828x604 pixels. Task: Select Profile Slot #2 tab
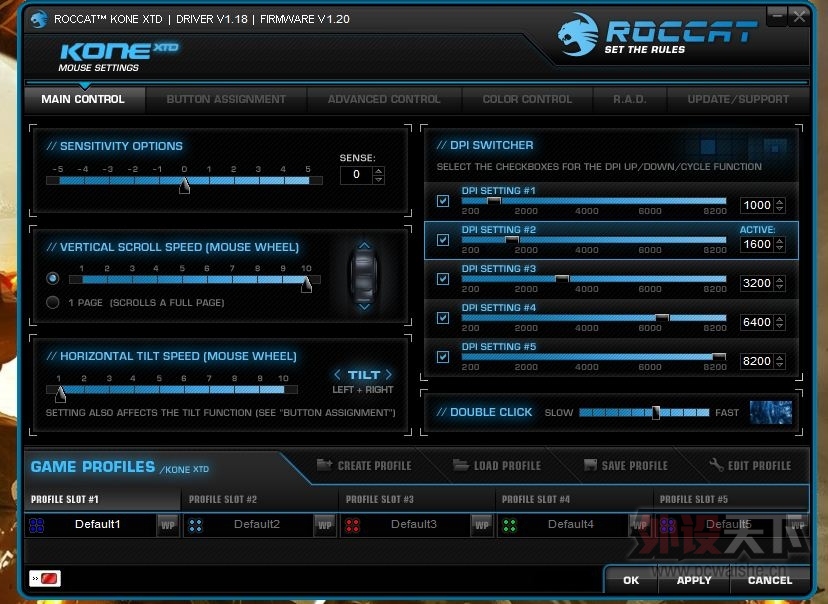(x=259, y=499)
